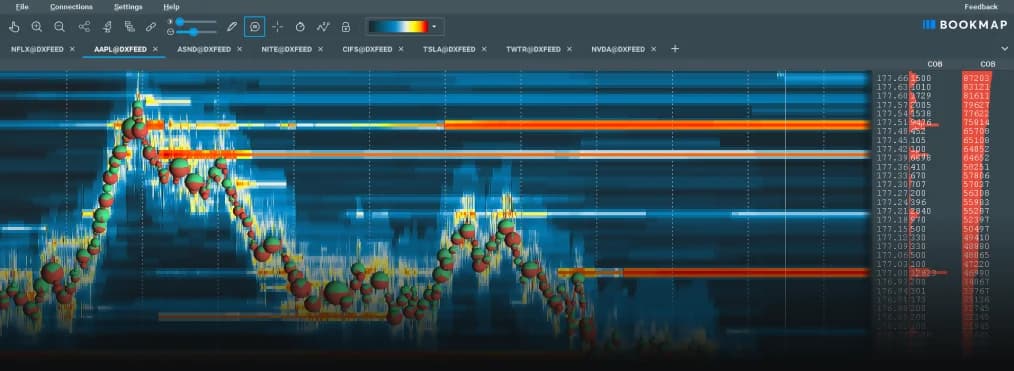Select the hand pan tool
Screen dimensions: 1014x371
(x=14, y=26)
